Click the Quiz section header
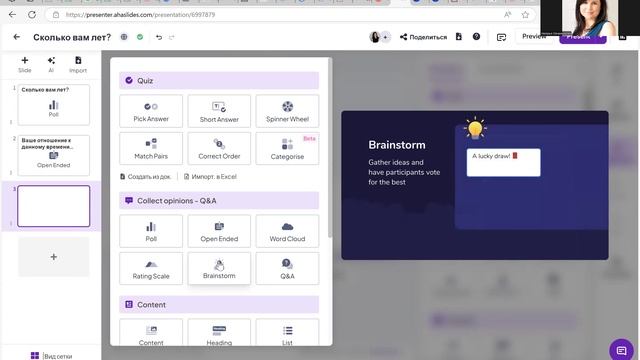This screenshot has width=640, height=360. [219, 80]
